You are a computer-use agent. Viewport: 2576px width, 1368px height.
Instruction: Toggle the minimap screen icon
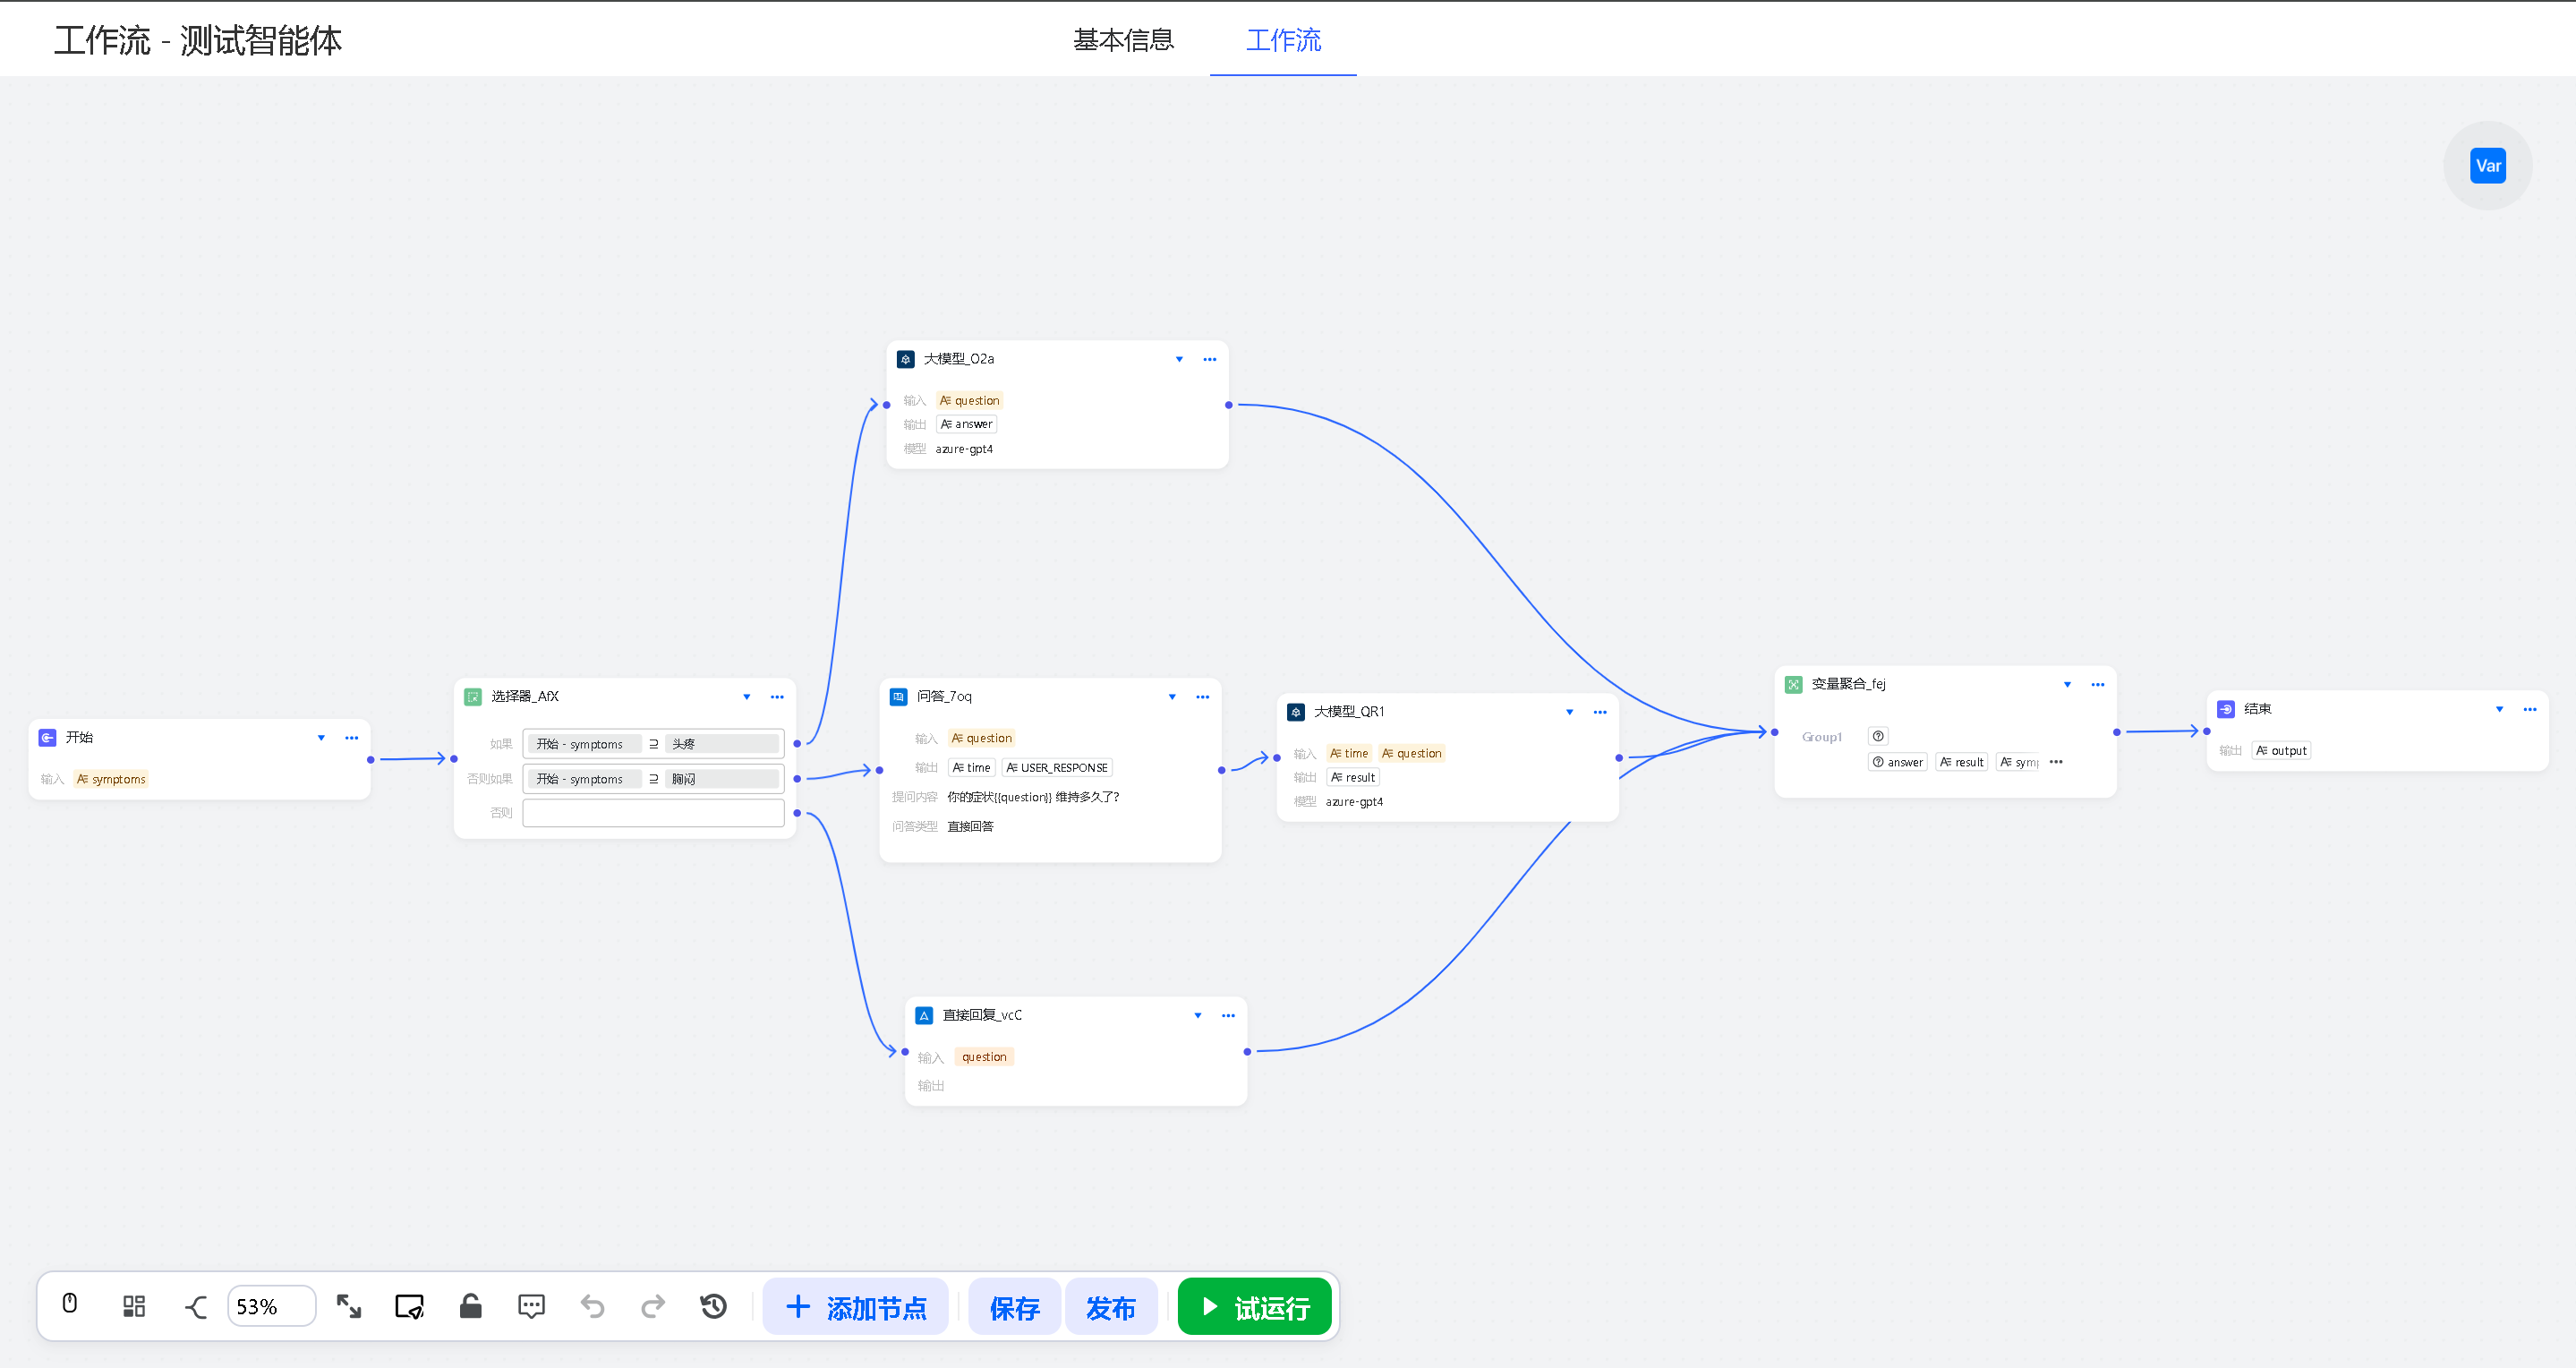(409, 1306)
